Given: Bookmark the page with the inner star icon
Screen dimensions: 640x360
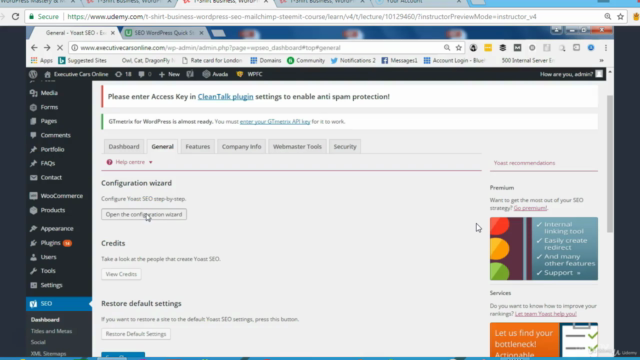Looking at the screenshot, I should [459, 48].
